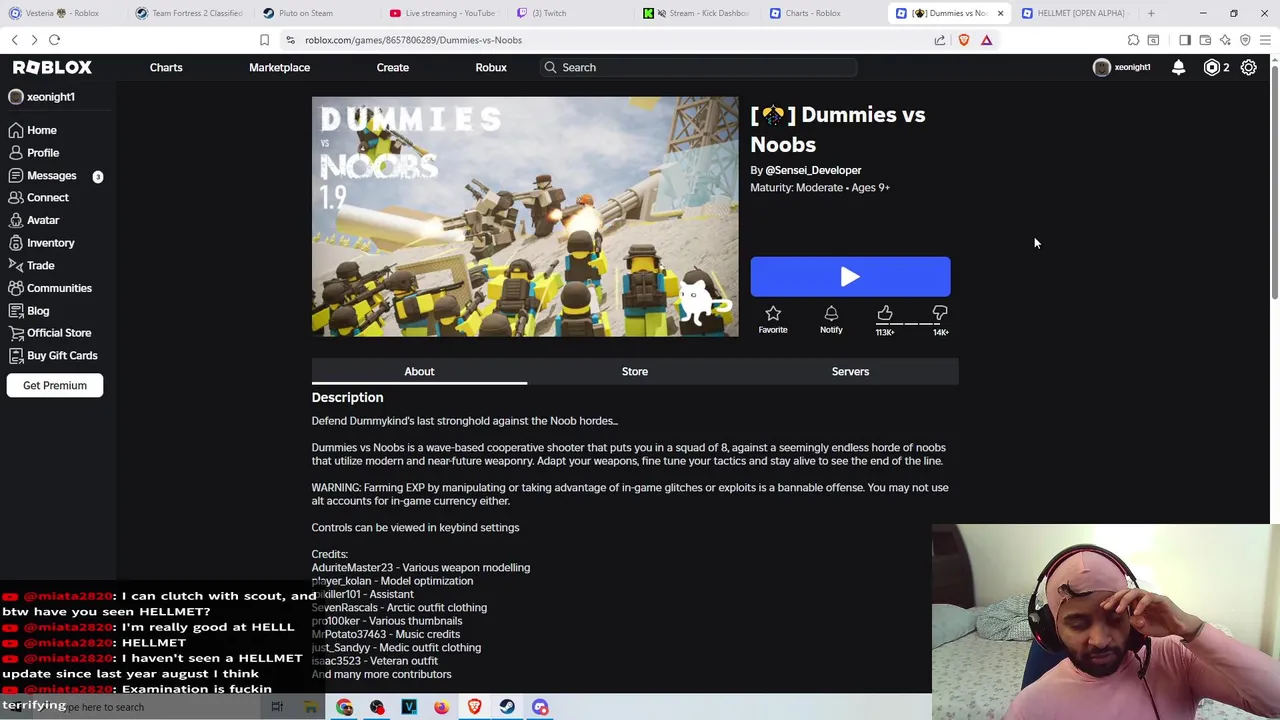Screen dimensions: 1280x720
Task: Close the Dummies vs Noobs tab
Action: (1000, 13)
